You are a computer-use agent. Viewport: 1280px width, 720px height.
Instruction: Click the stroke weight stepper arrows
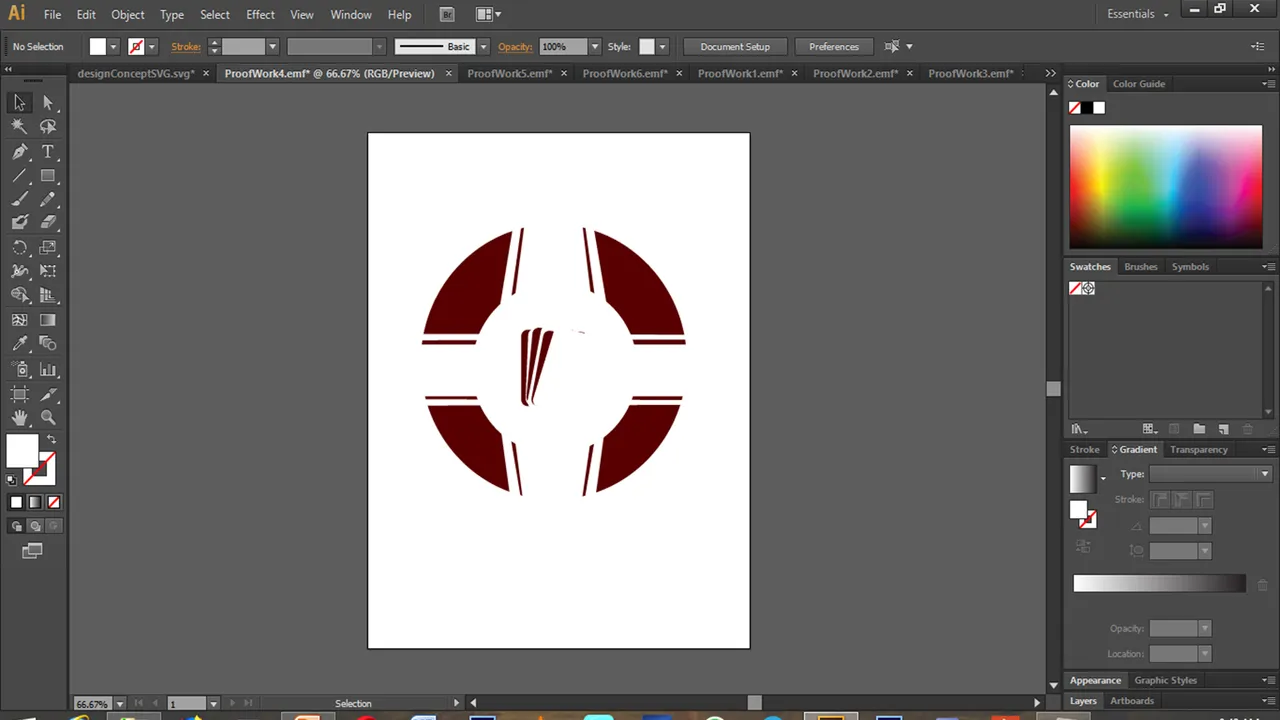[214, 47]
